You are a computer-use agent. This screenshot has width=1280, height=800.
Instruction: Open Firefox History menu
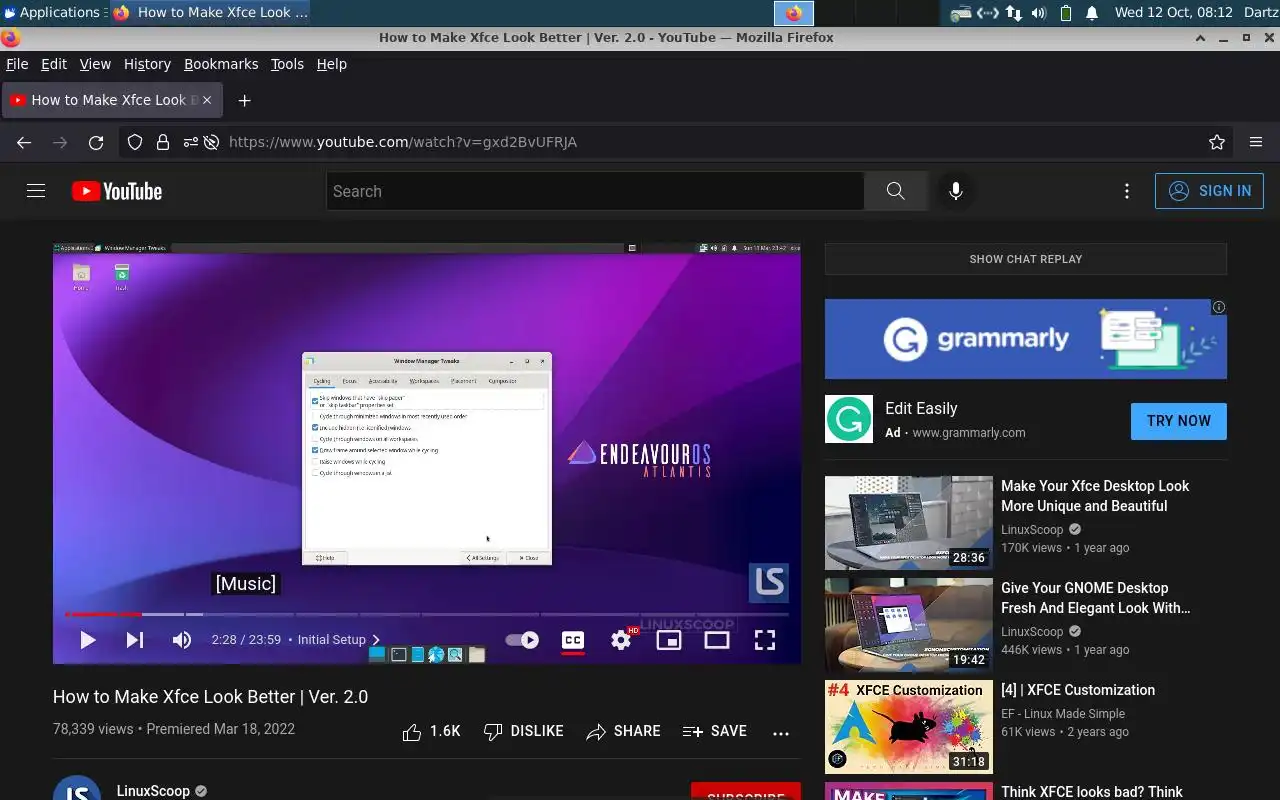[x=147, y=64]
